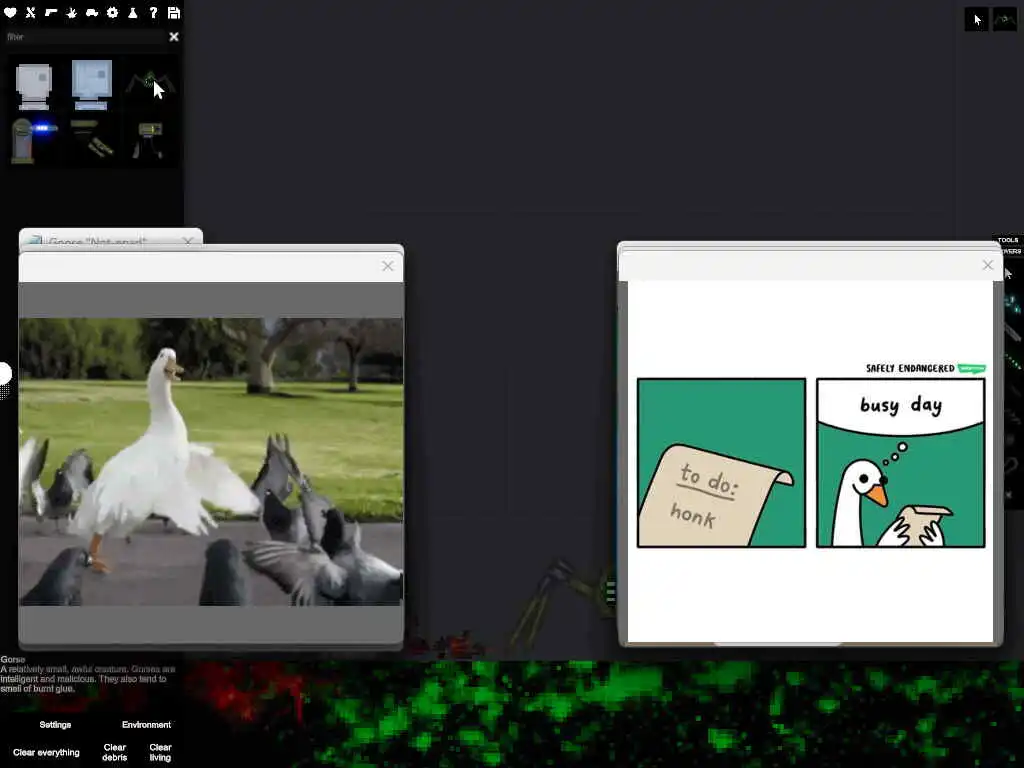The height and width of the screenshot is (768, 1024).
Task: Click the white goose and pigeons photo
Action: pyautogui.click(x=211, y=462)
